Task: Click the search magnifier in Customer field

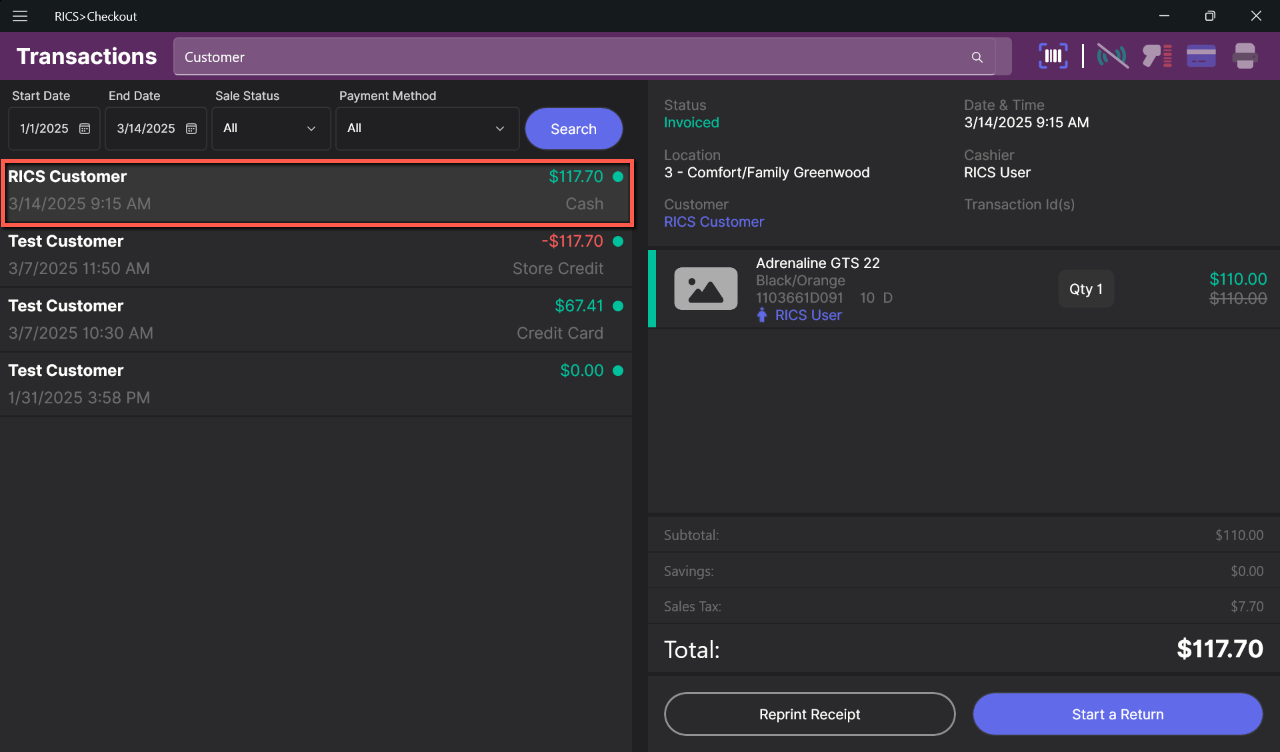Action: 977,58
